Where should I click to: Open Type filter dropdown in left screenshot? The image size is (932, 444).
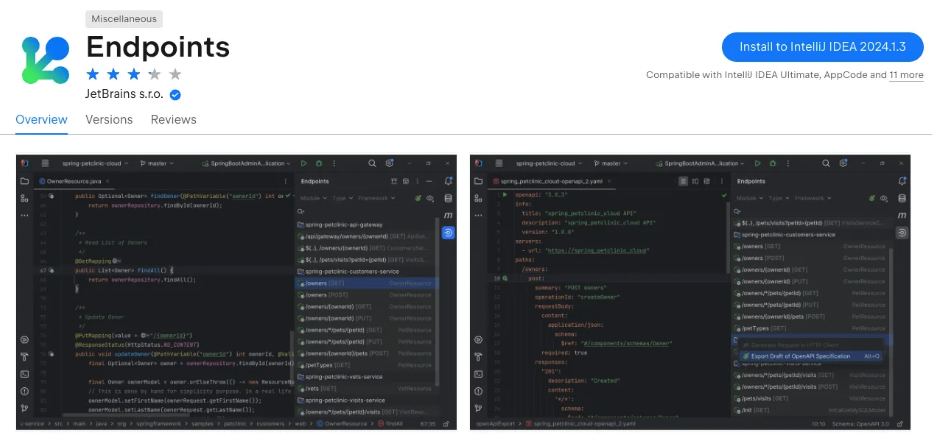pyautogui.click(x=342, y=198)
